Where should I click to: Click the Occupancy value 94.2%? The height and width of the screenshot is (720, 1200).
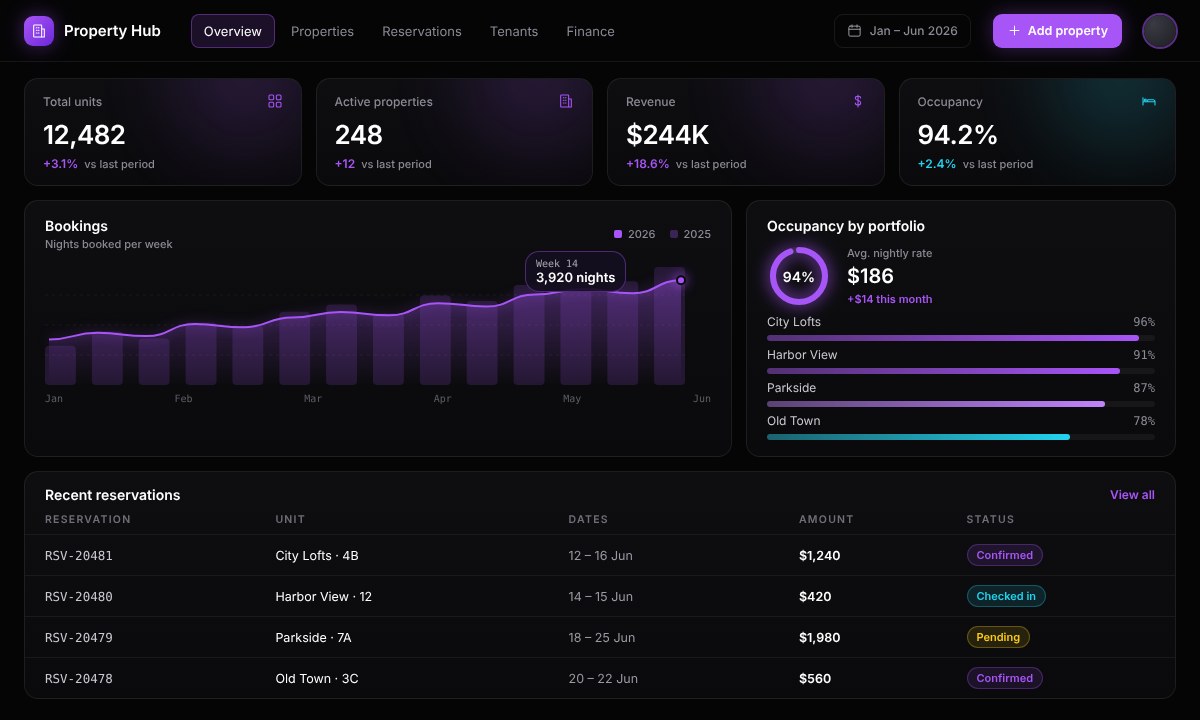coord(958,135)
